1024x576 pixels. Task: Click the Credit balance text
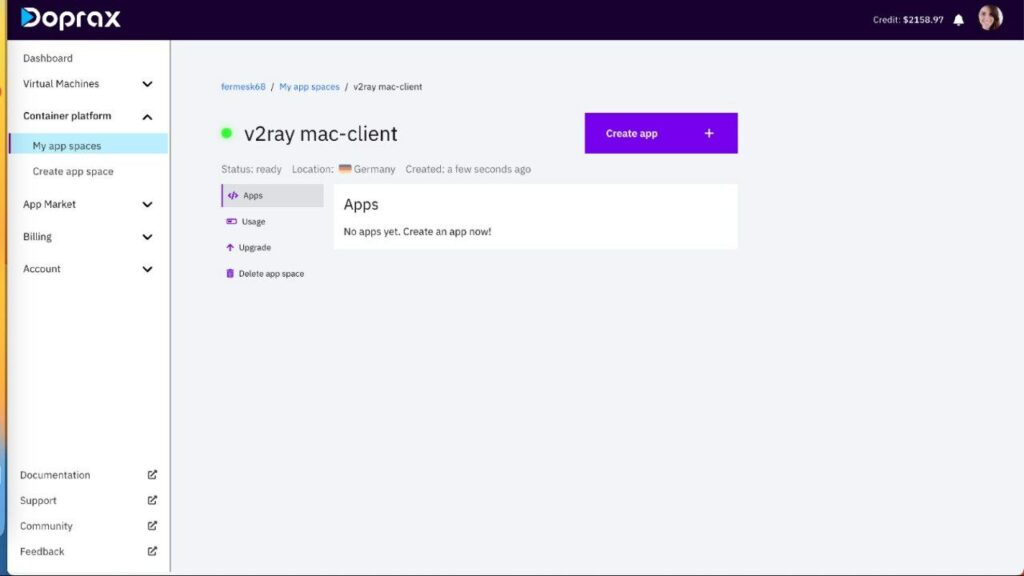tap(908, 20)
